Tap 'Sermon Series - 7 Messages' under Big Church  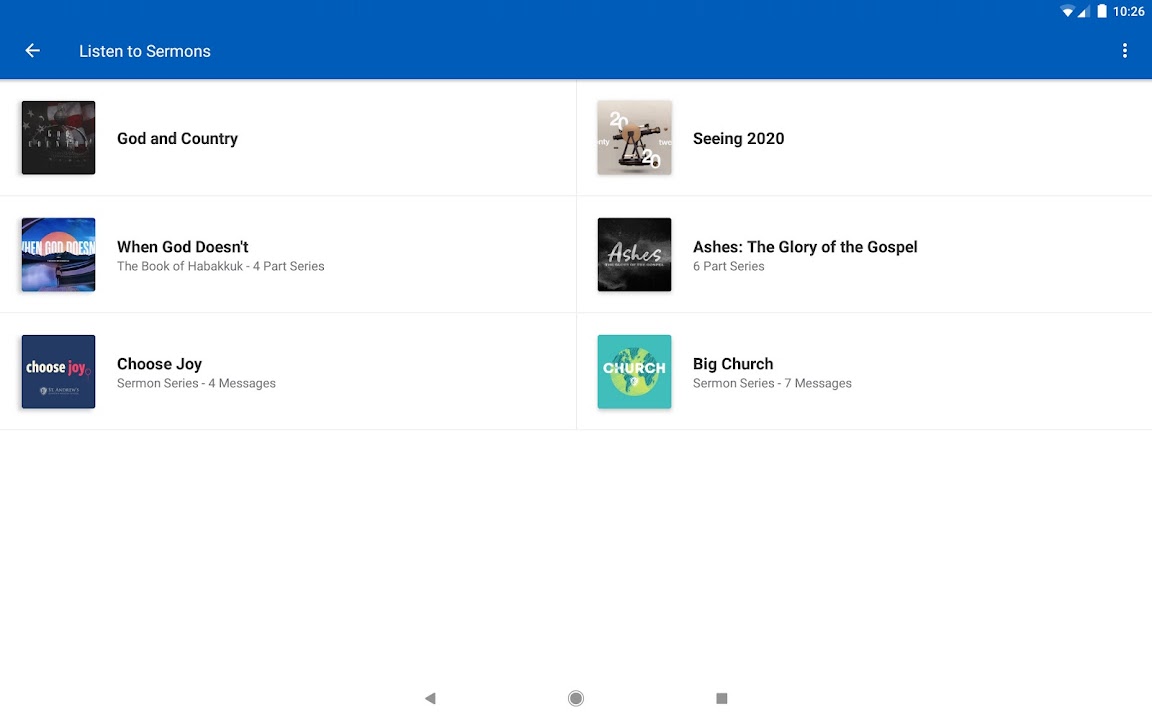772,383
